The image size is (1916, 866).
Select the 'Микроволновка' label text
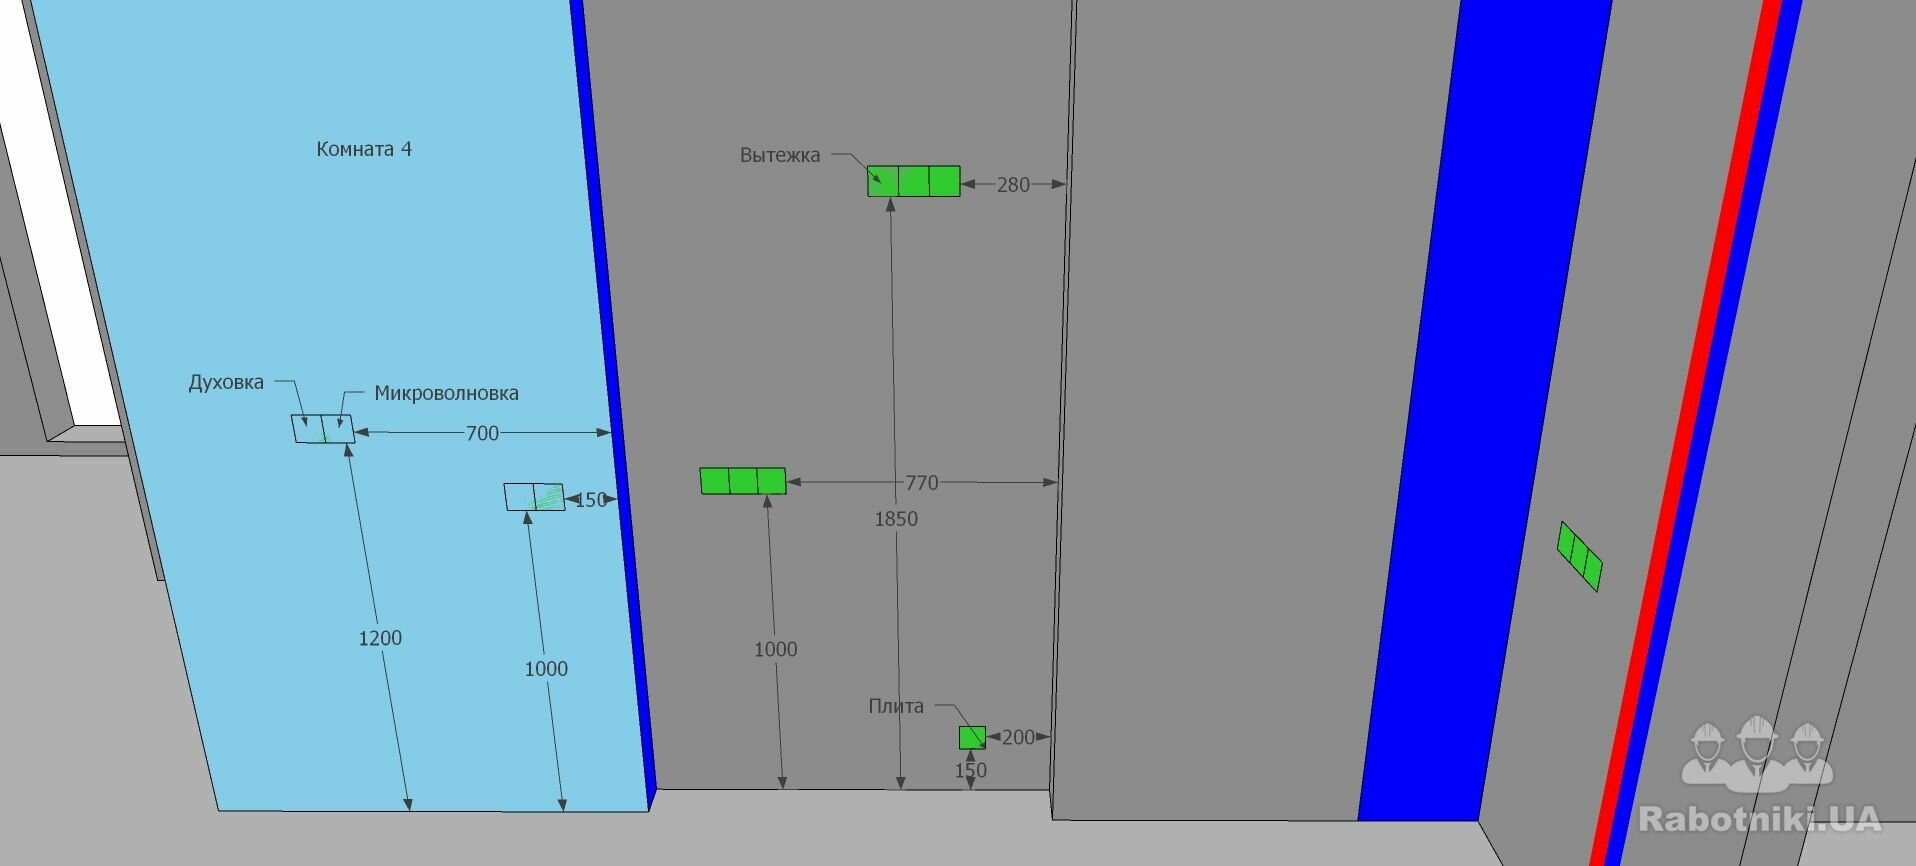click(446, 393)
